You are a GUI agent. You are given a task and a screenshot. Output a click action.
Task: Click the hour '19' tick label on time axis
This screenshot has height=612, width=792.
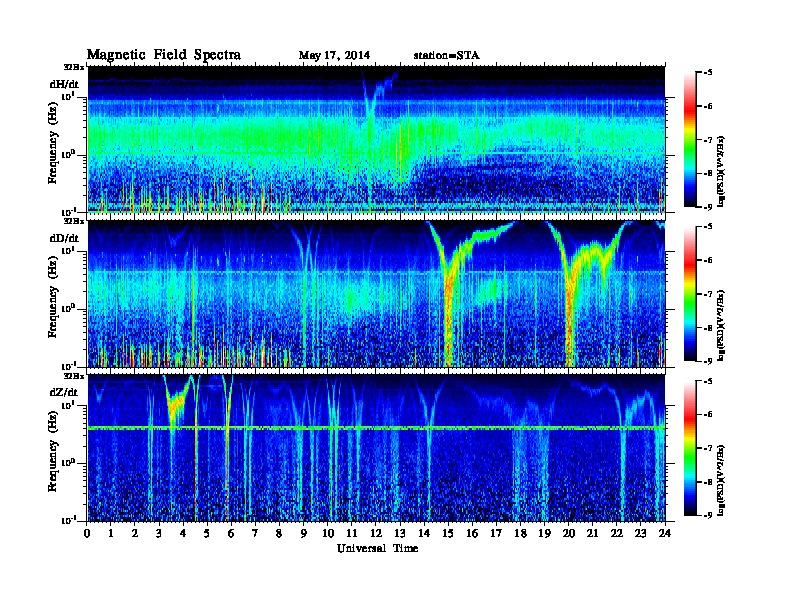pos(544,533)
